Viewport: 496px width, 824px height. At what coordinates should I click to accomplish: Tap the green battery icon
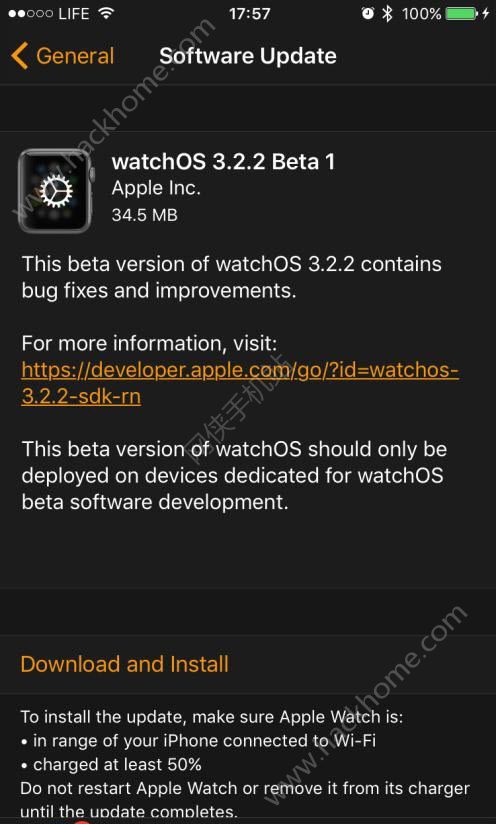(462, 14)
